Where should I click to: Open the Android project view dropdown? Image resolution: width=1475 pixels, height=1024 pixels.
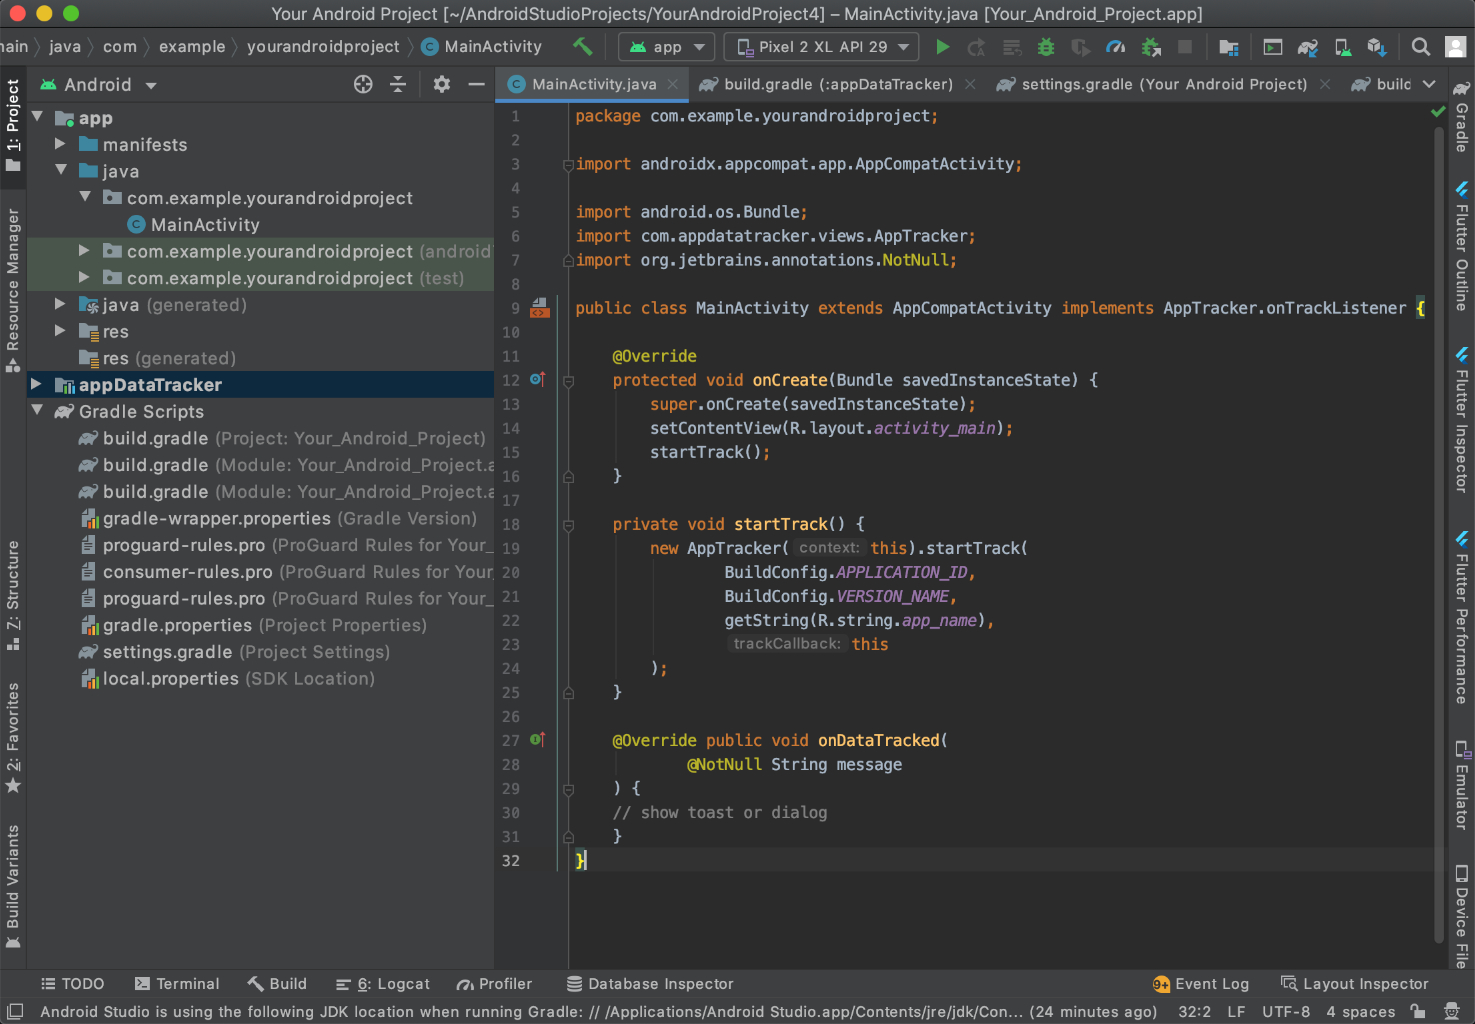(x=98, y=85)
